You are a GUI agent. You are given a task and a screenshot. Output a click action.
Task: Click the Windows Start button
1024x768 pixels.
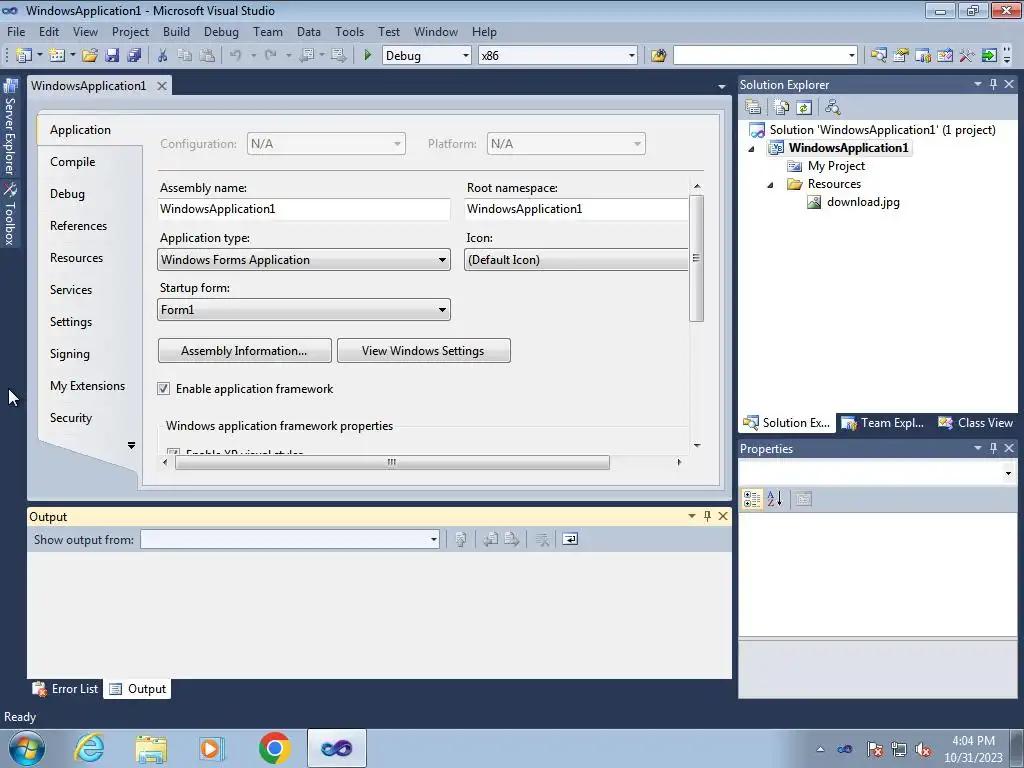[x=27, y=748]
